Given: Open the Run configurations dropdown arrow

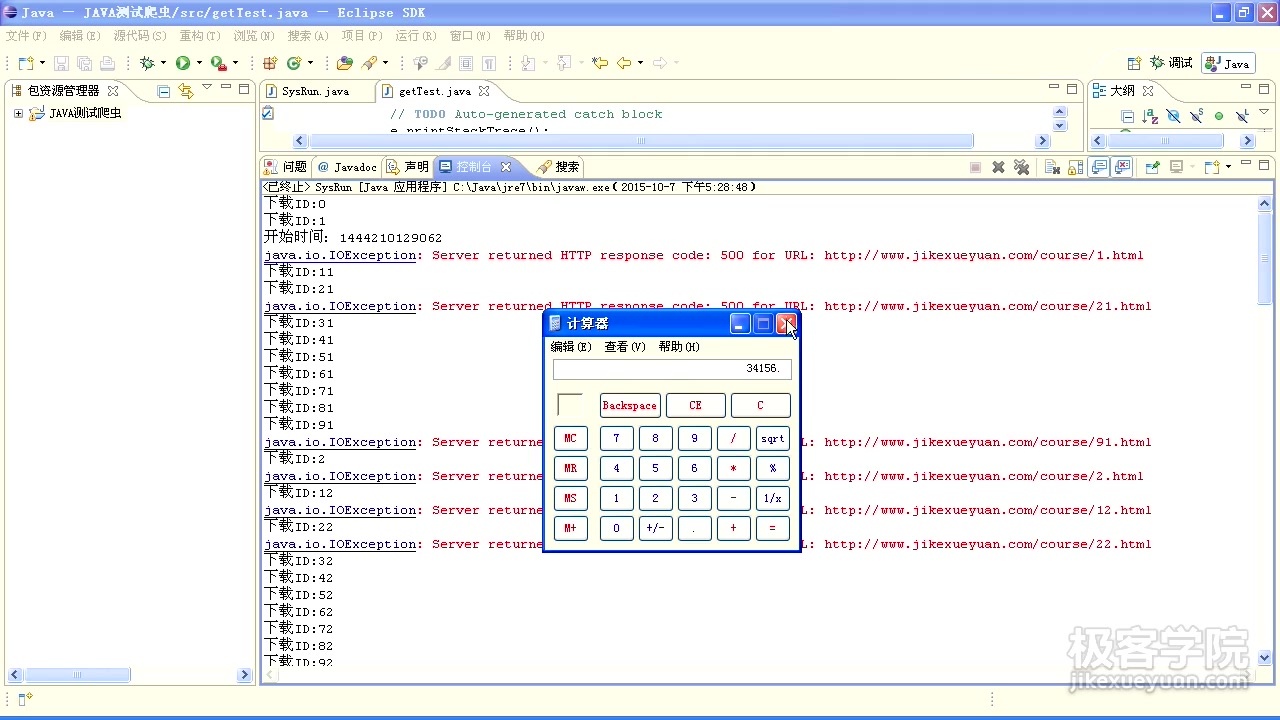Looking at the screenshot, I should pos(199,63).
